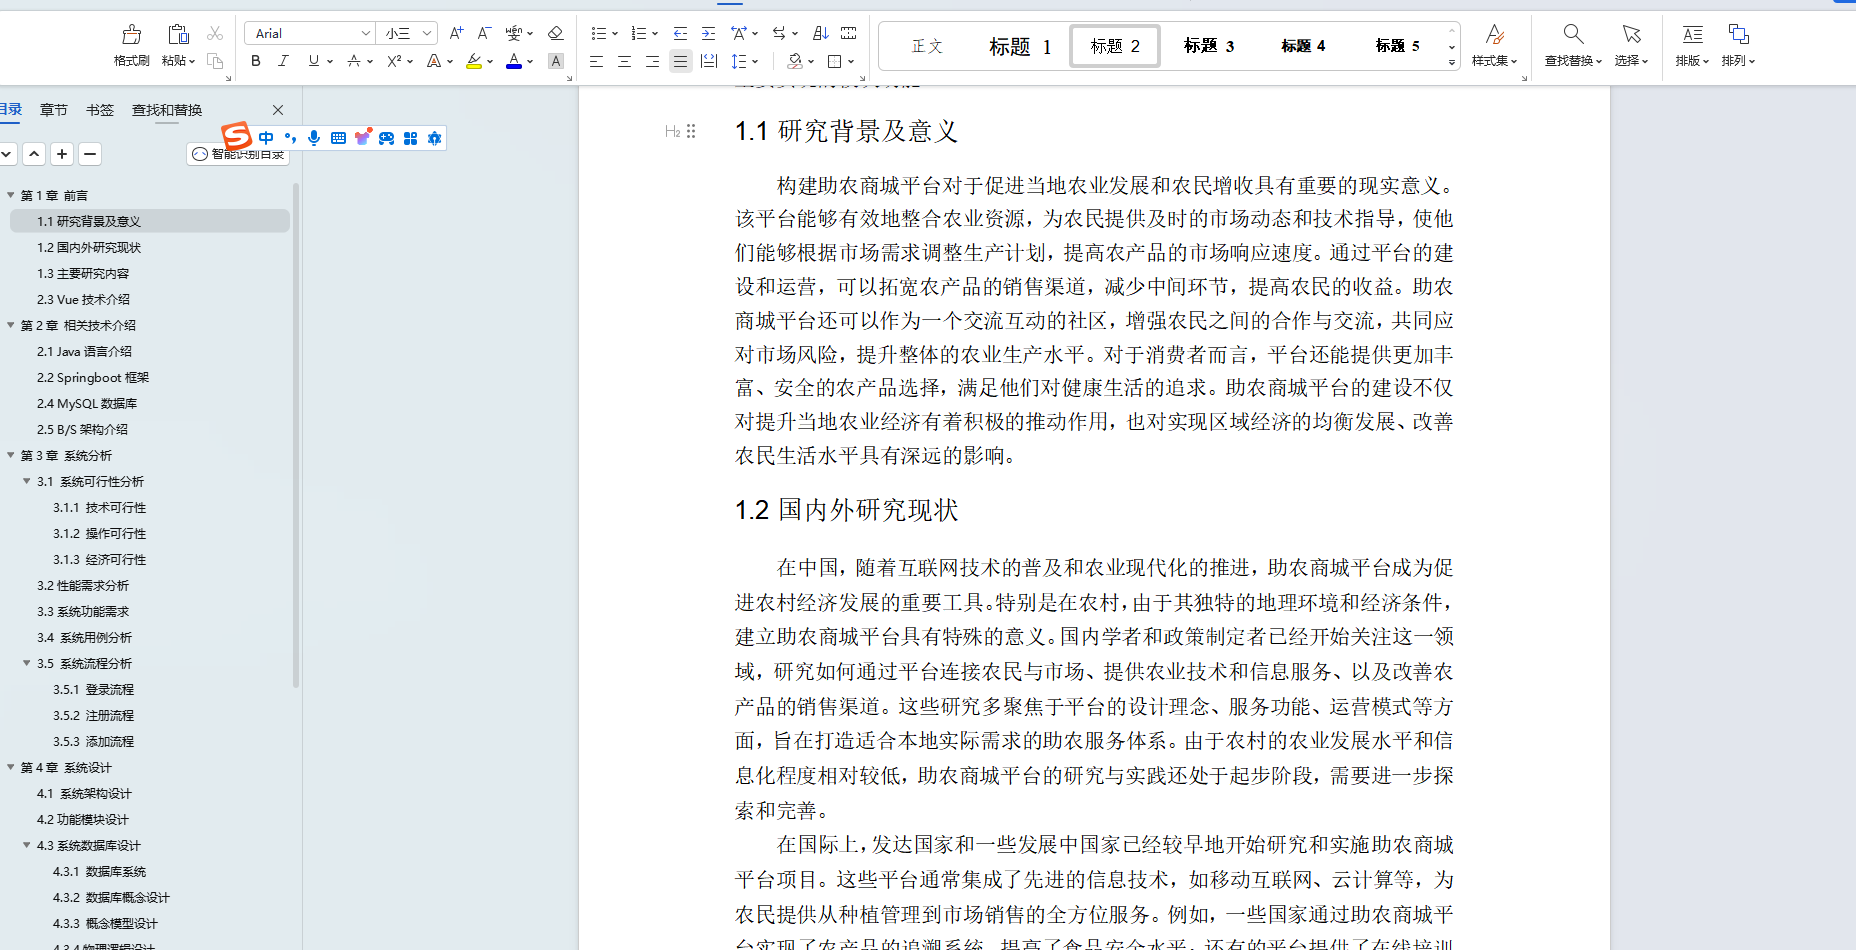
Task: Open the paragraph shading paint bucket
Action: coord(795,61)
